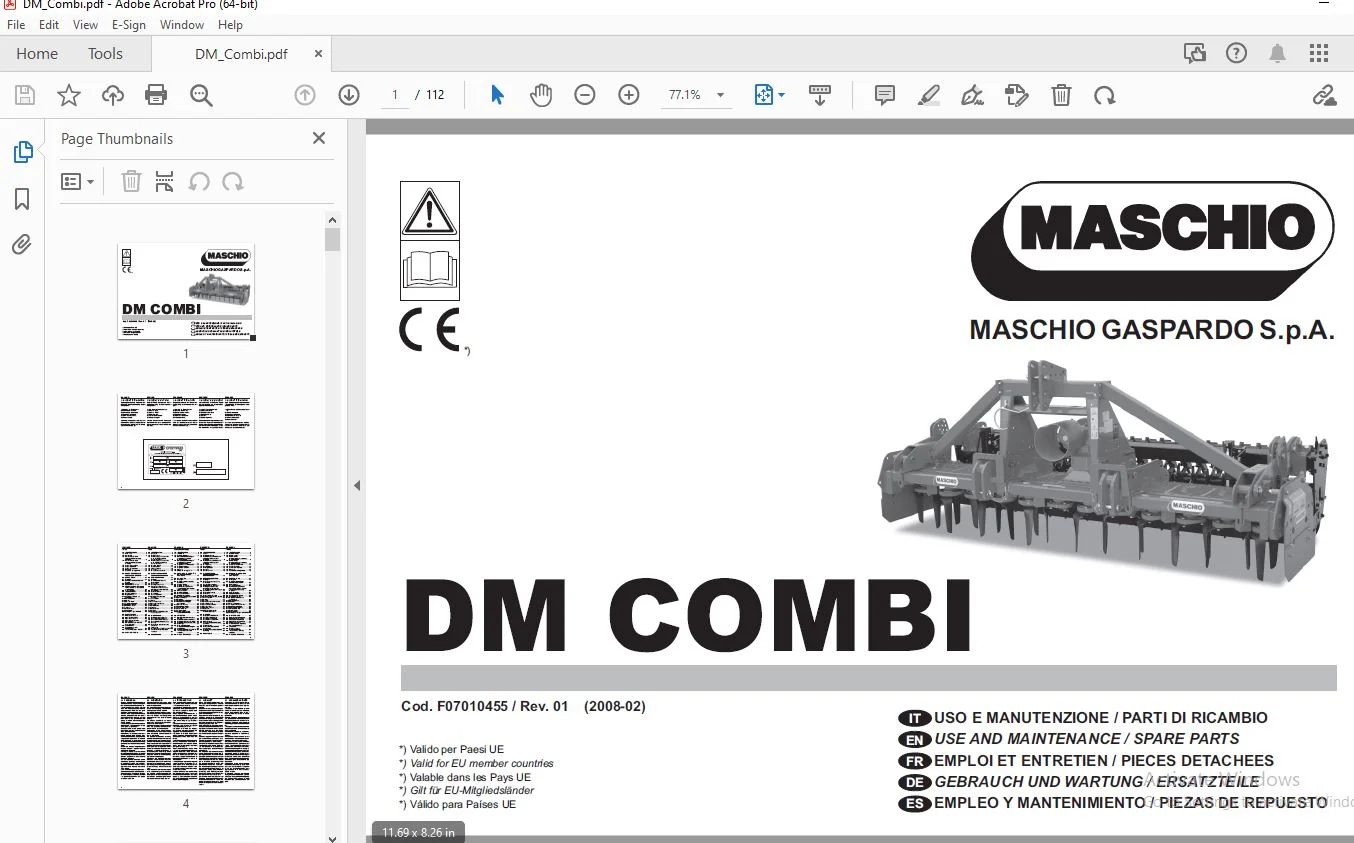The height and width of the screenshot is (843, 1354).
Task: Open the Attachments paperclip panel
Action: pyautogui.click(x=22, y=244)
